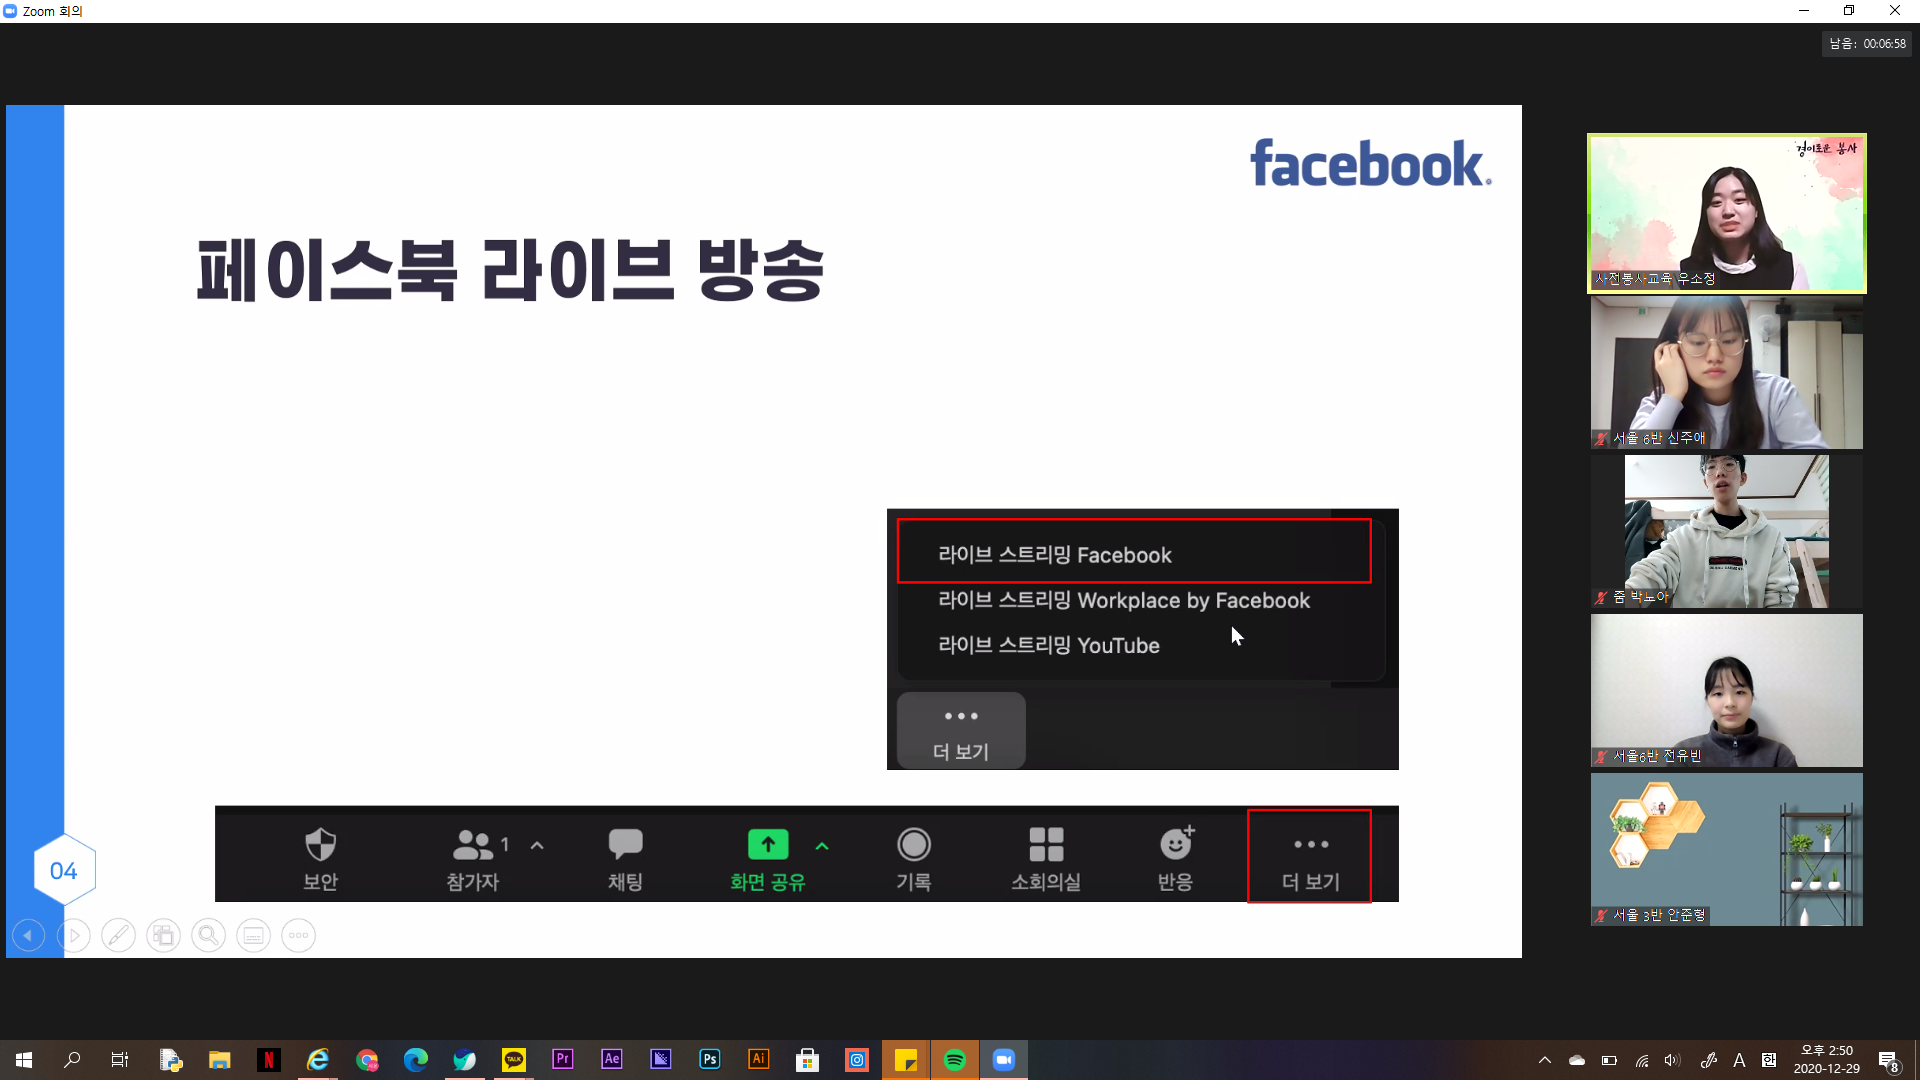The height and width of the screenshot is (1080, 1920).
Task: Select 라이브 스트리밍 Facebook menu entry
Action: coord(1134,551)
